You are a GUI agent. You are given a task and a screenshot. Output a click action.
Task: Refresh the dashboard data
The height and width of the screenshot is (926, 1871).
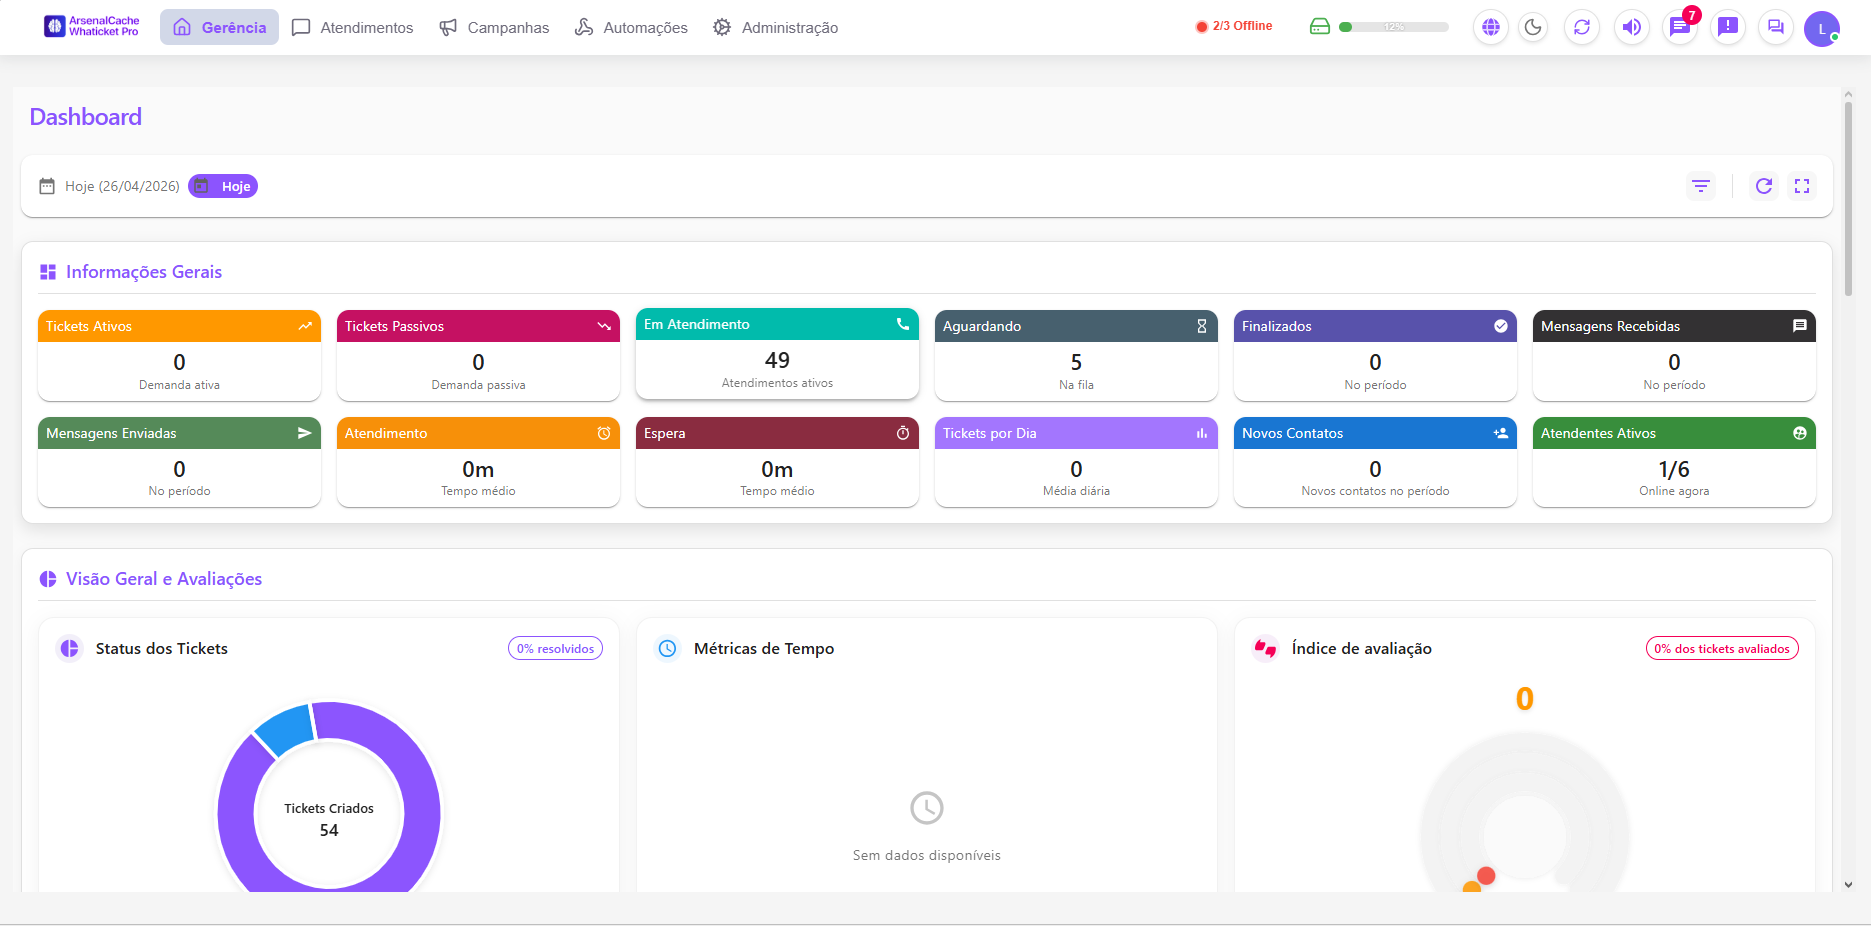1763,186
